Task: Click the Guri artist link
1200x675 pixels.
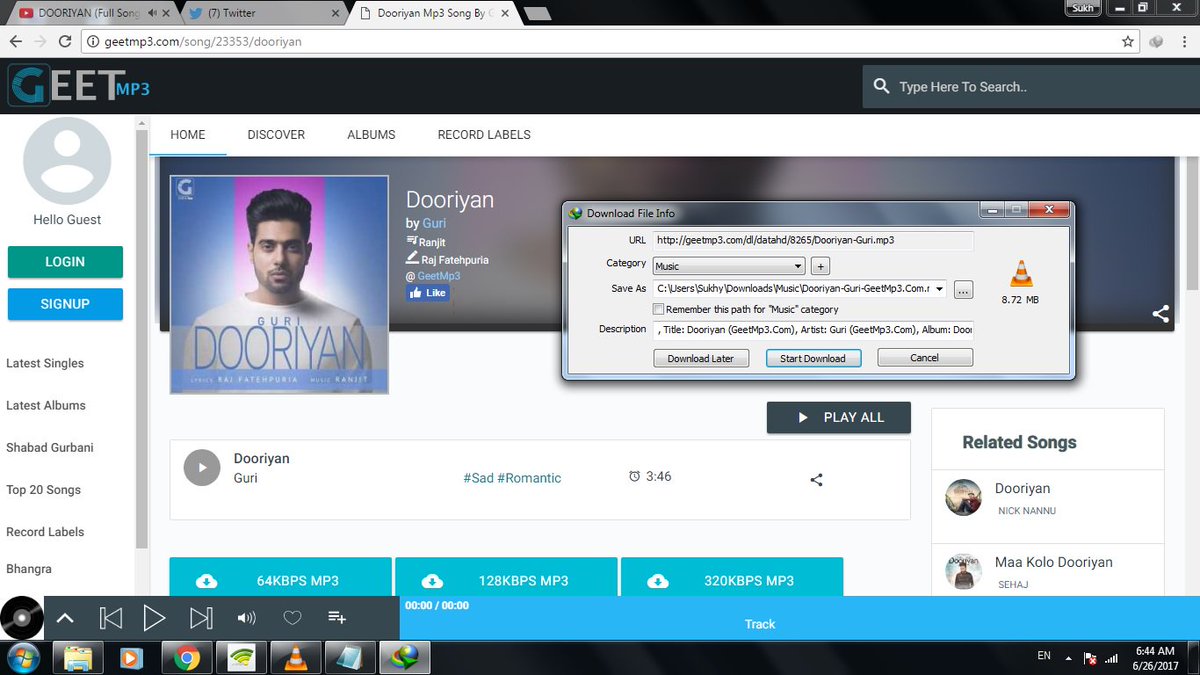Action: pyautogui.click(x=434, y=223)
